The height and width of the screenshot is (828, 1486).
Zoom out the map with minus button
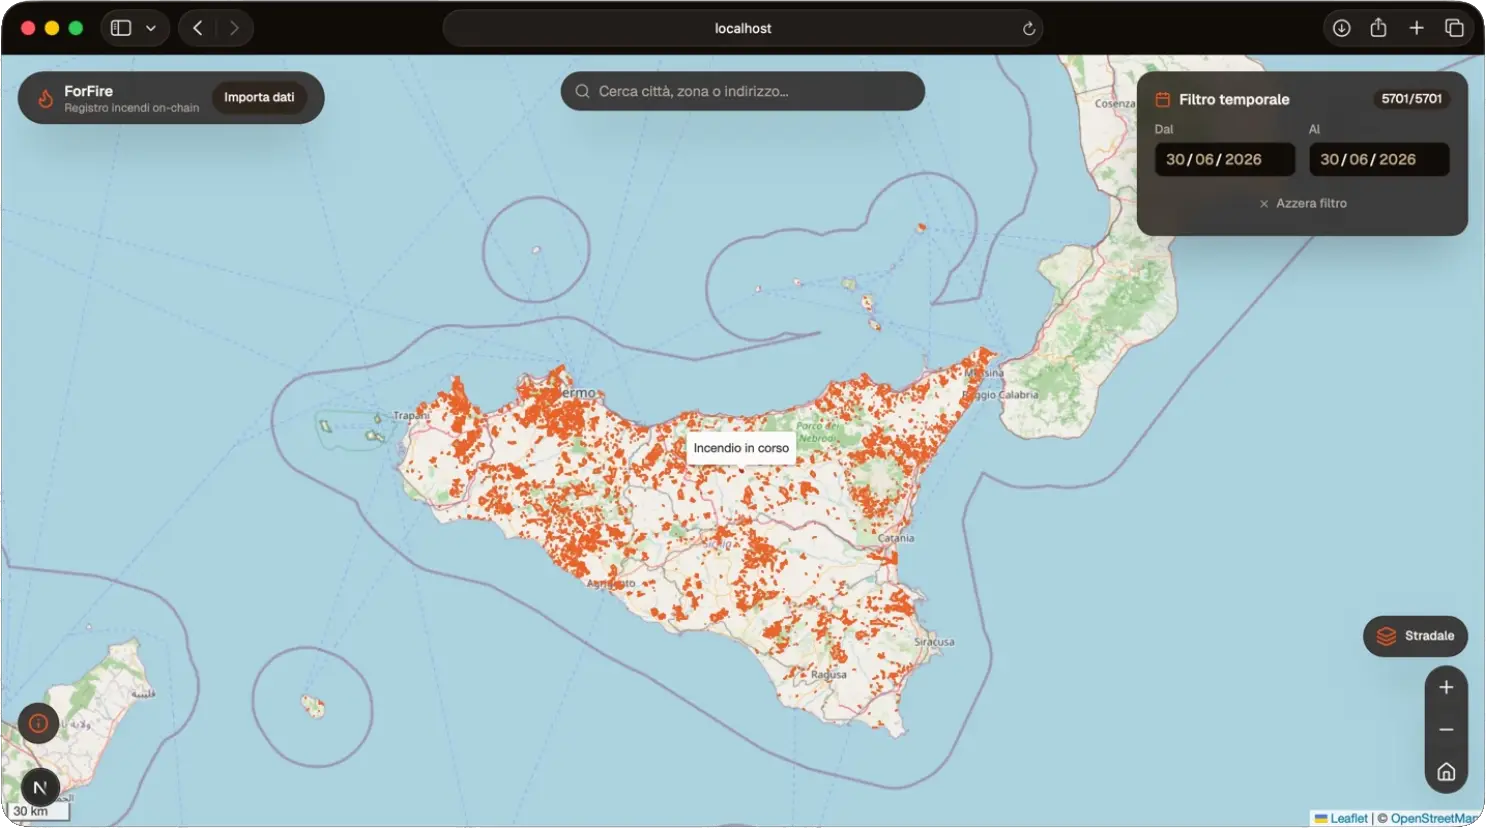(x=1446, y=730)
